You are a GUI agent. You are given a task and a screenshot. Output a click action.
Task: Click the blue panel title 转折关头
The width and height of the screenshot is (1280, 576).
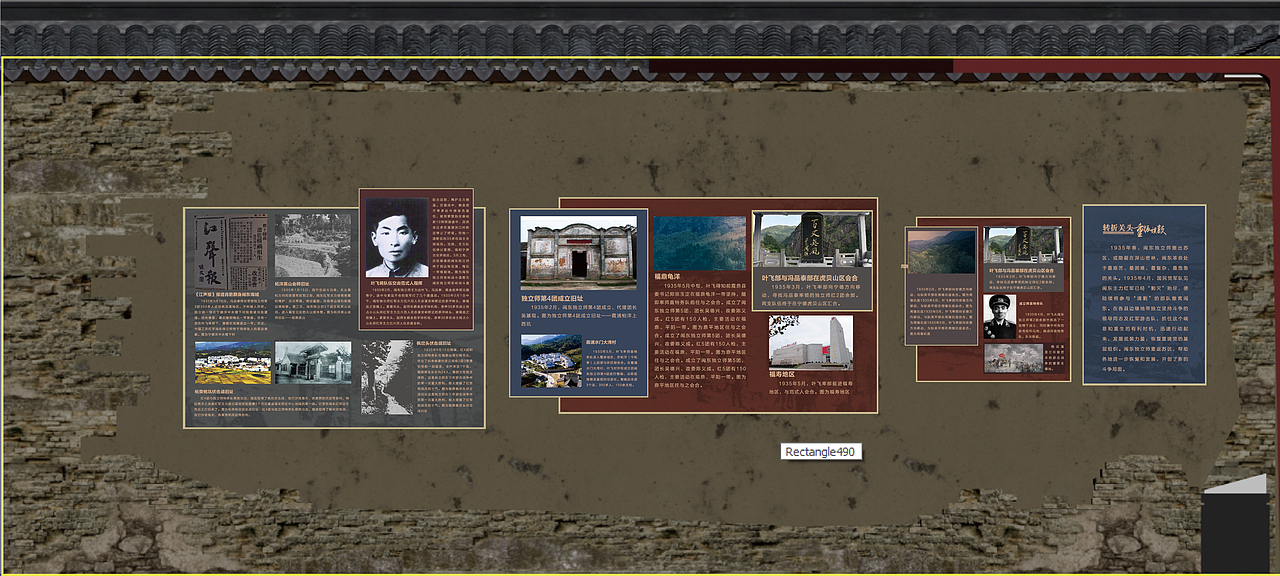[1116, 228]
